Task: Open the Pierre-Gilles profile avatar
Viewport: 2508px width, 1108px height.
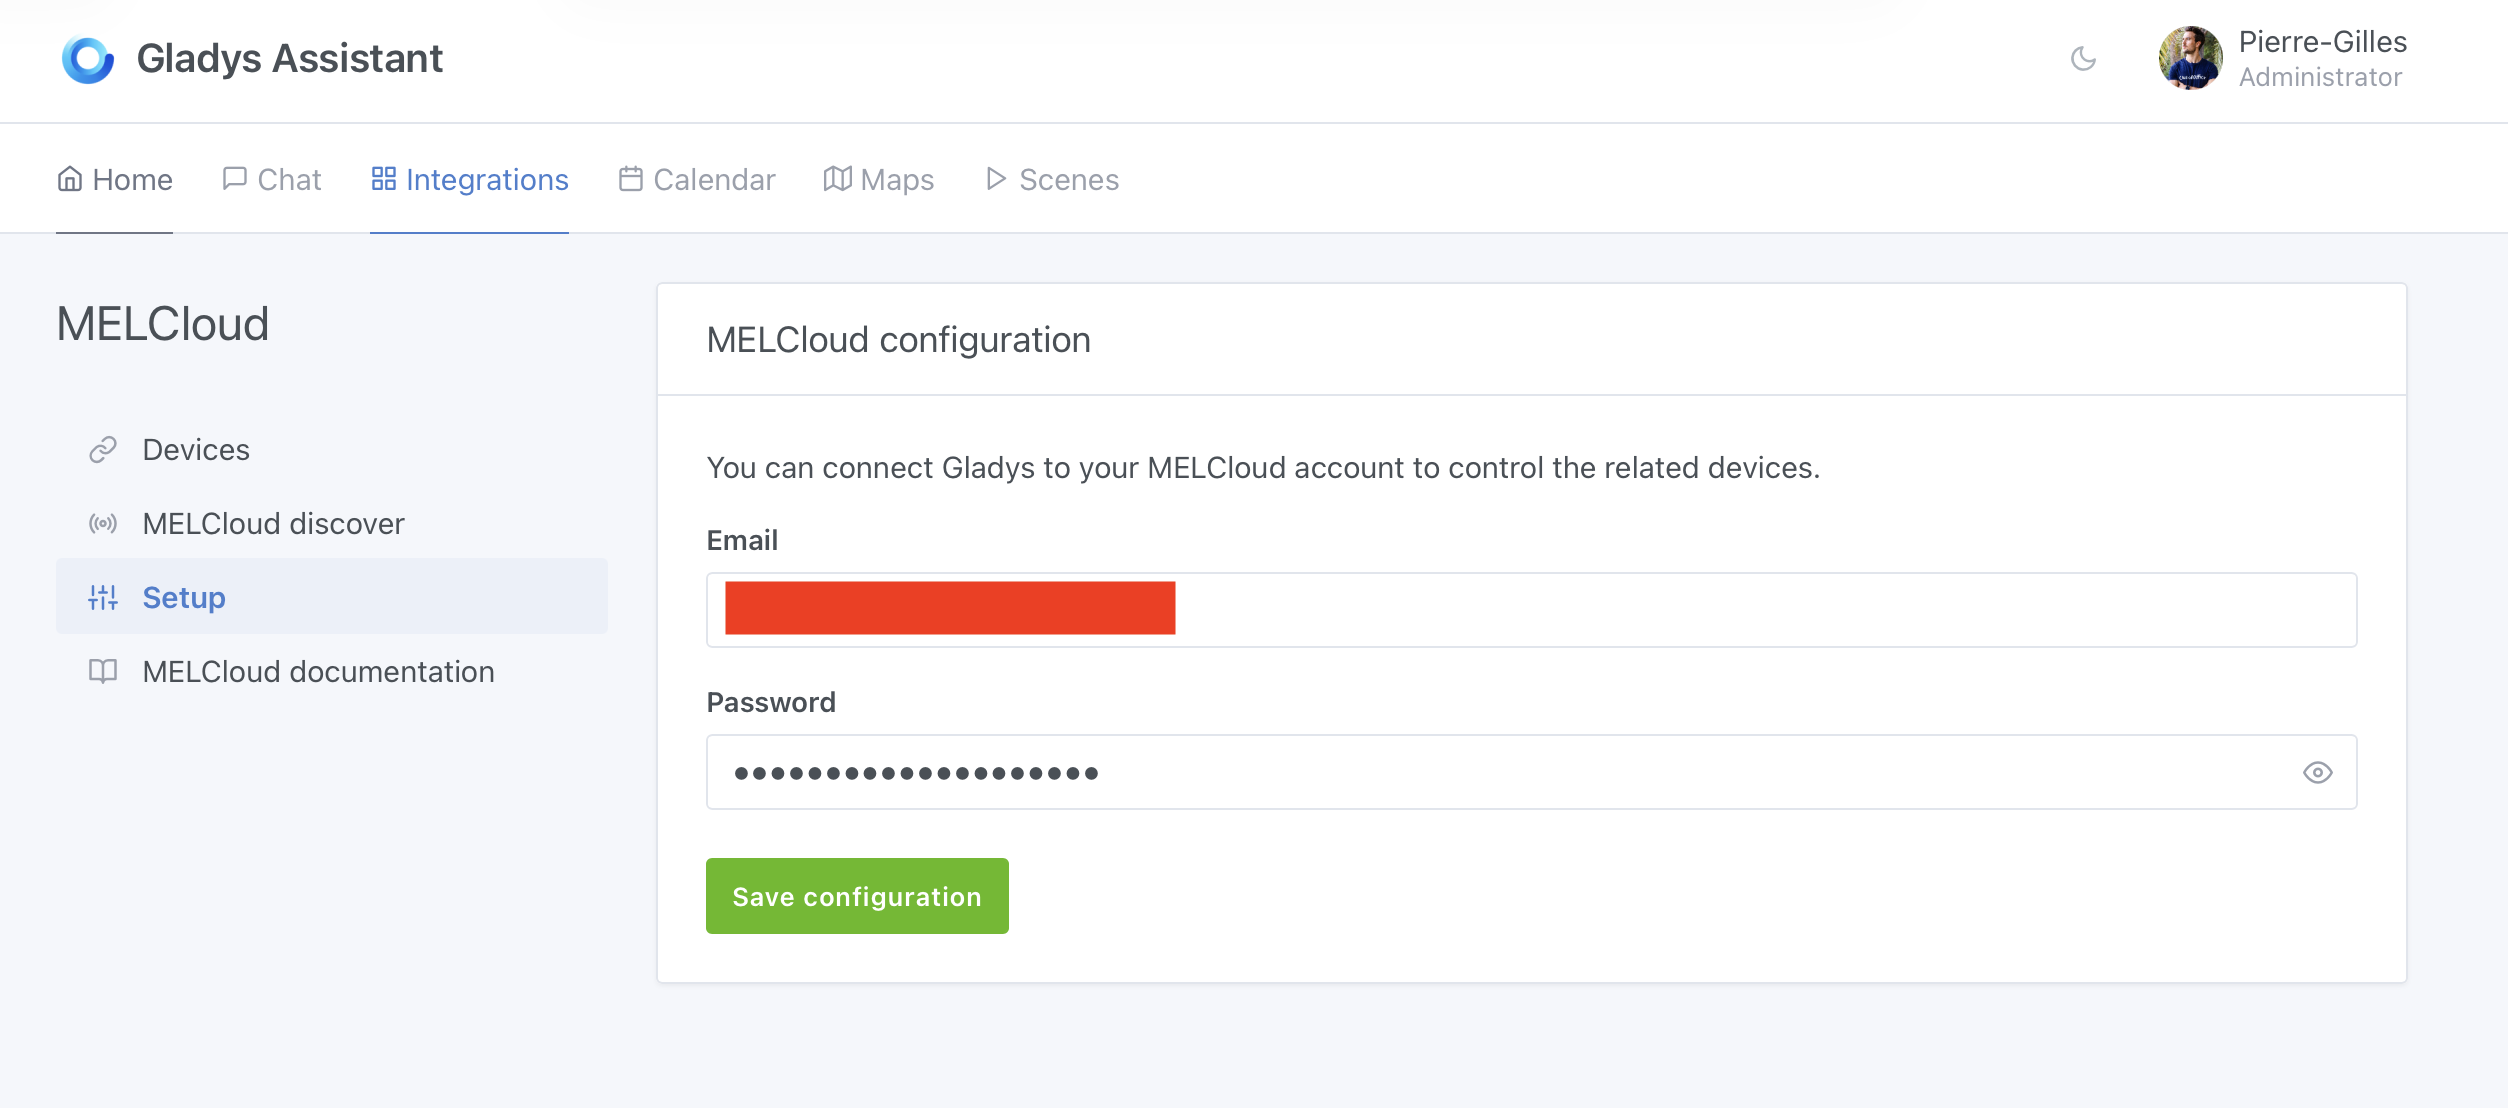Action: point(2190,59)
